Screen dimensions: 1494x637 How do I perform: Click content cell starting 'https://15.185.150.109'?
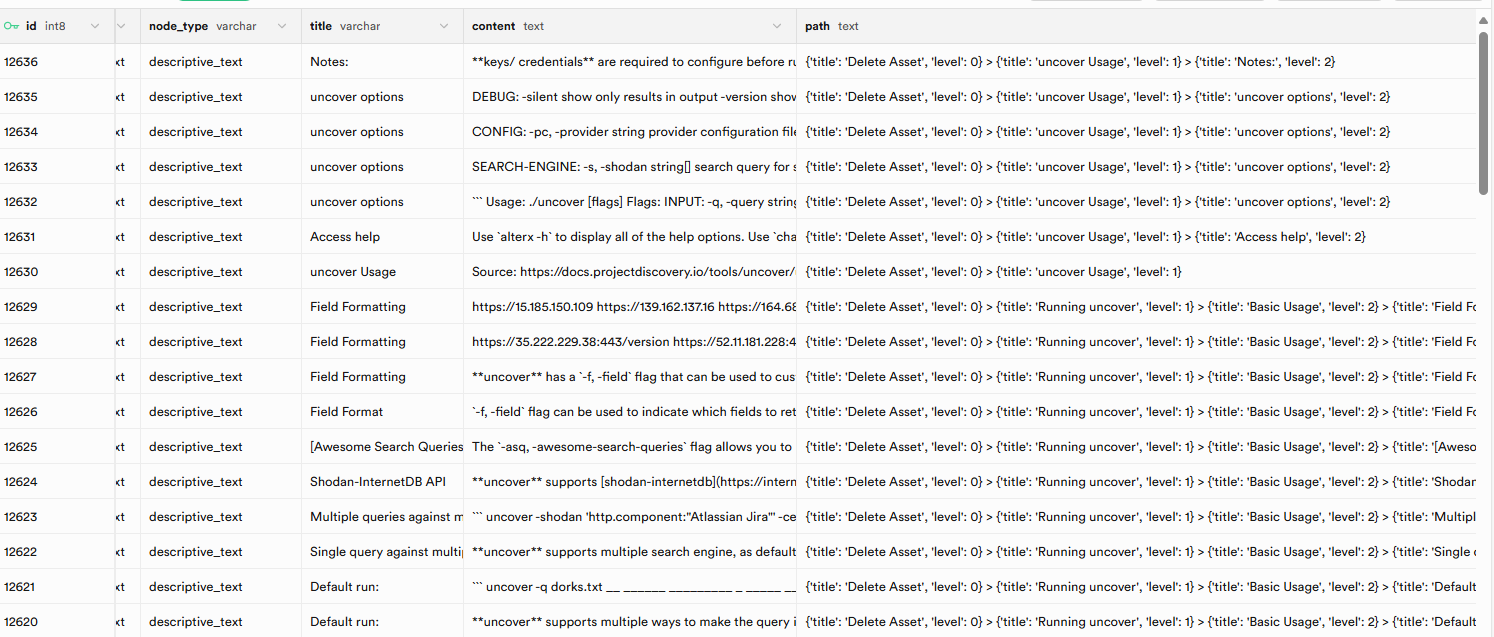tap(630, 307)
